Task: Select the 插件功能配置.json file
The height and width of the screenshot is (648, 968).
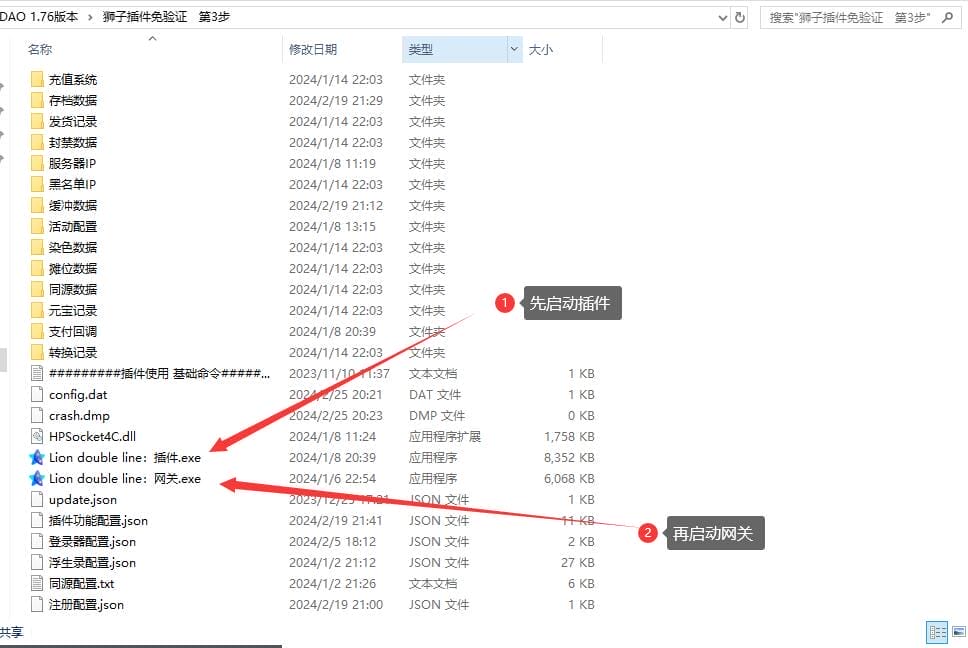Action: [x=98, y=520]
